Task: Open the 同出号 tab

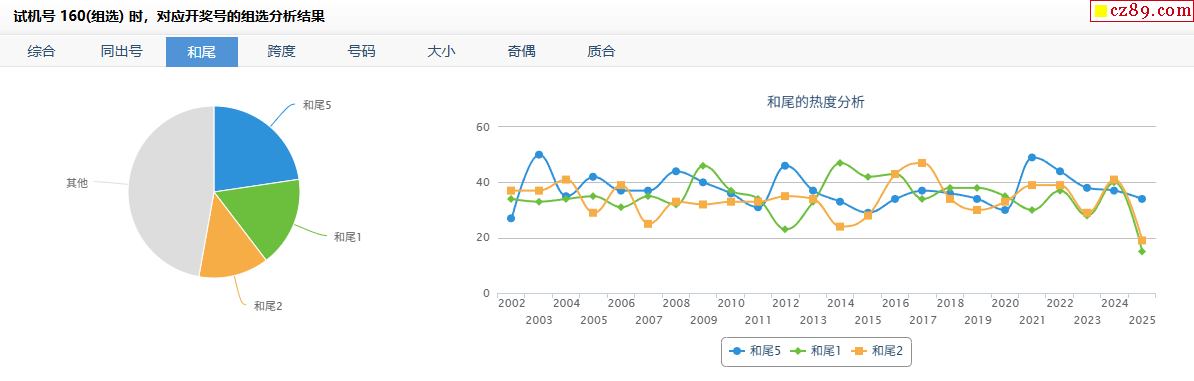Action: click(x=121, y=52)
